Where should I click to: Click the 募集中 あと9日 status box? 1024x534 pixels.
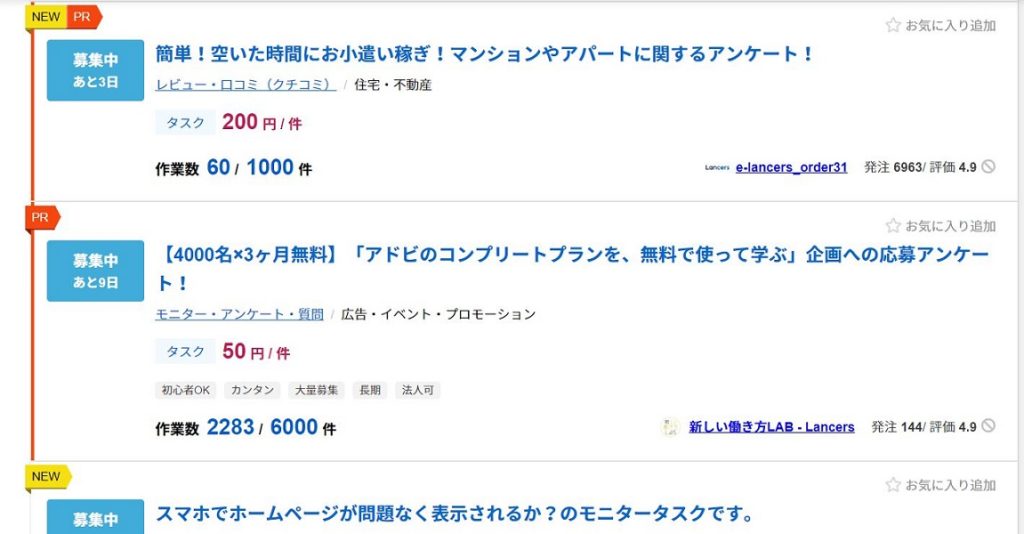(x=95, y=271)
